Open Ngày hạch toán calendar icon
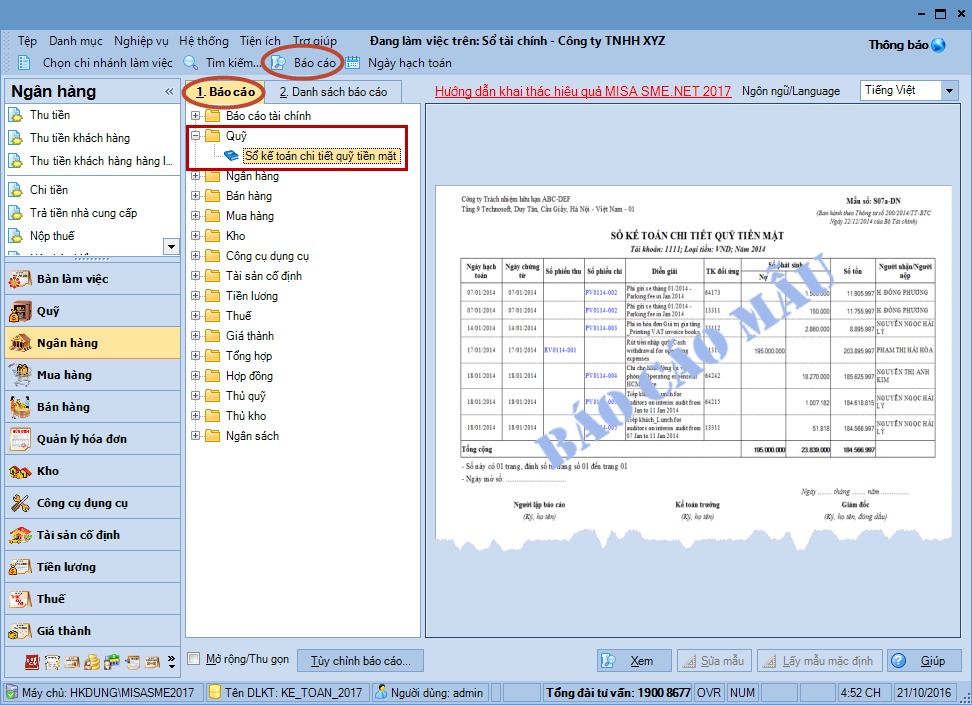This screenshot has width=972, height=705. (353, 63)
